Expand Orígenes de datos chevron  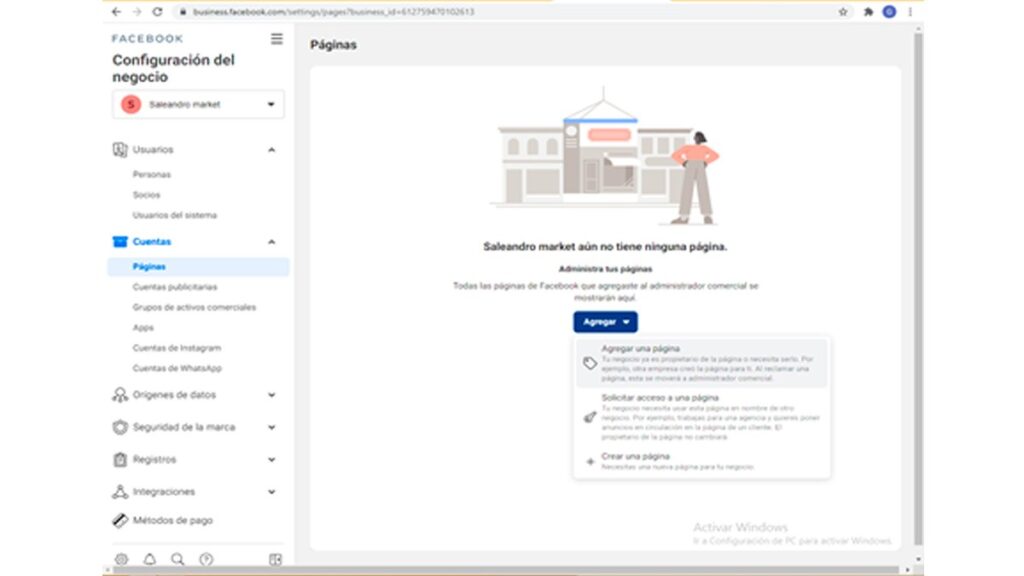[x=272, y=394]
